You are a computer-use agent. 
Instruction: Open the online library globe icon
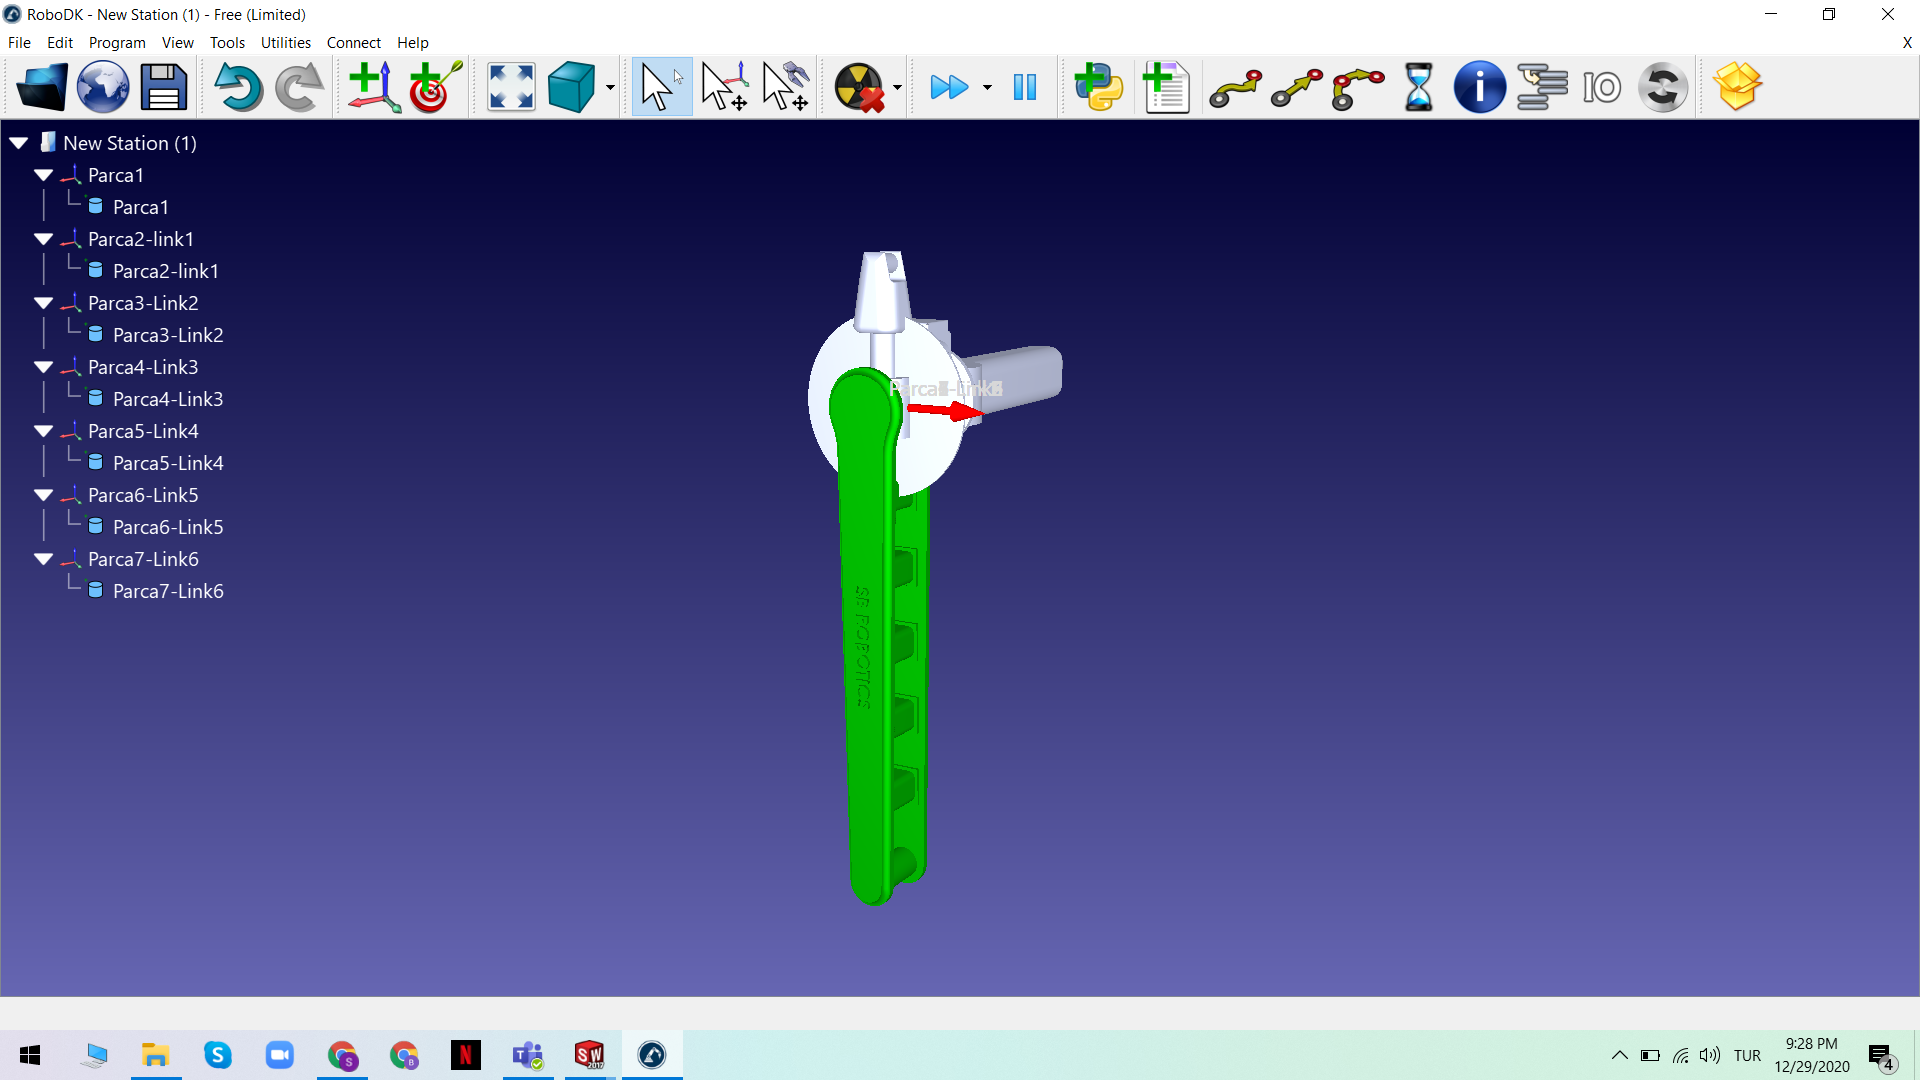tap(103, 87)
